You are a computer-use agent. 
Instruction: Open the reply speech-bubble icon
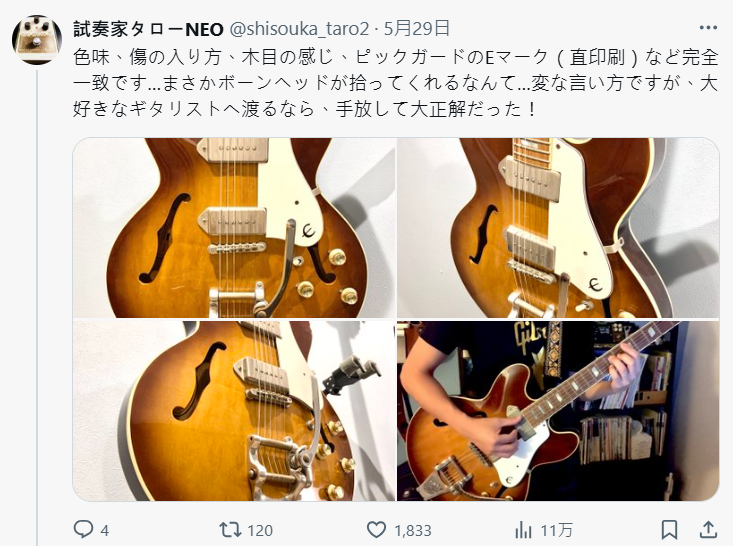coord(84,529)
